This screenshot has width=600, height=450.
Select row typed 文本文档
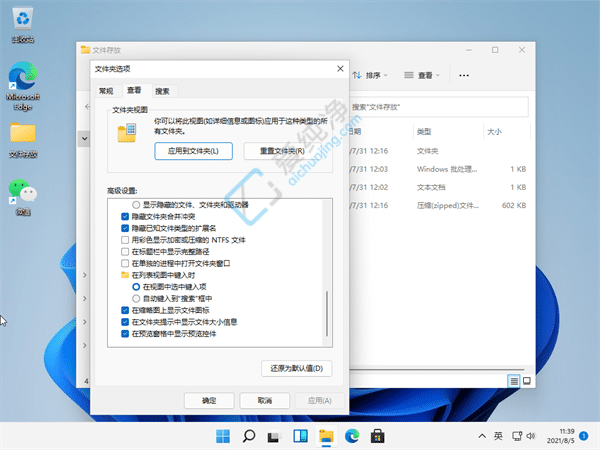[439, 187]
